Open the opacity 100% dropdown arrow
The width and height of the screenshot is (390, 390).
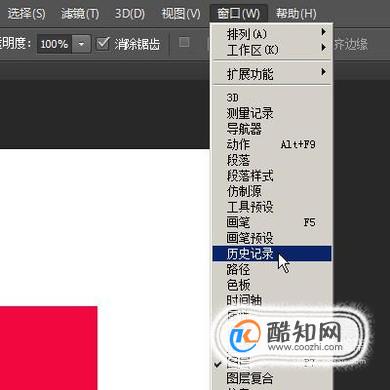pos(81,44)
